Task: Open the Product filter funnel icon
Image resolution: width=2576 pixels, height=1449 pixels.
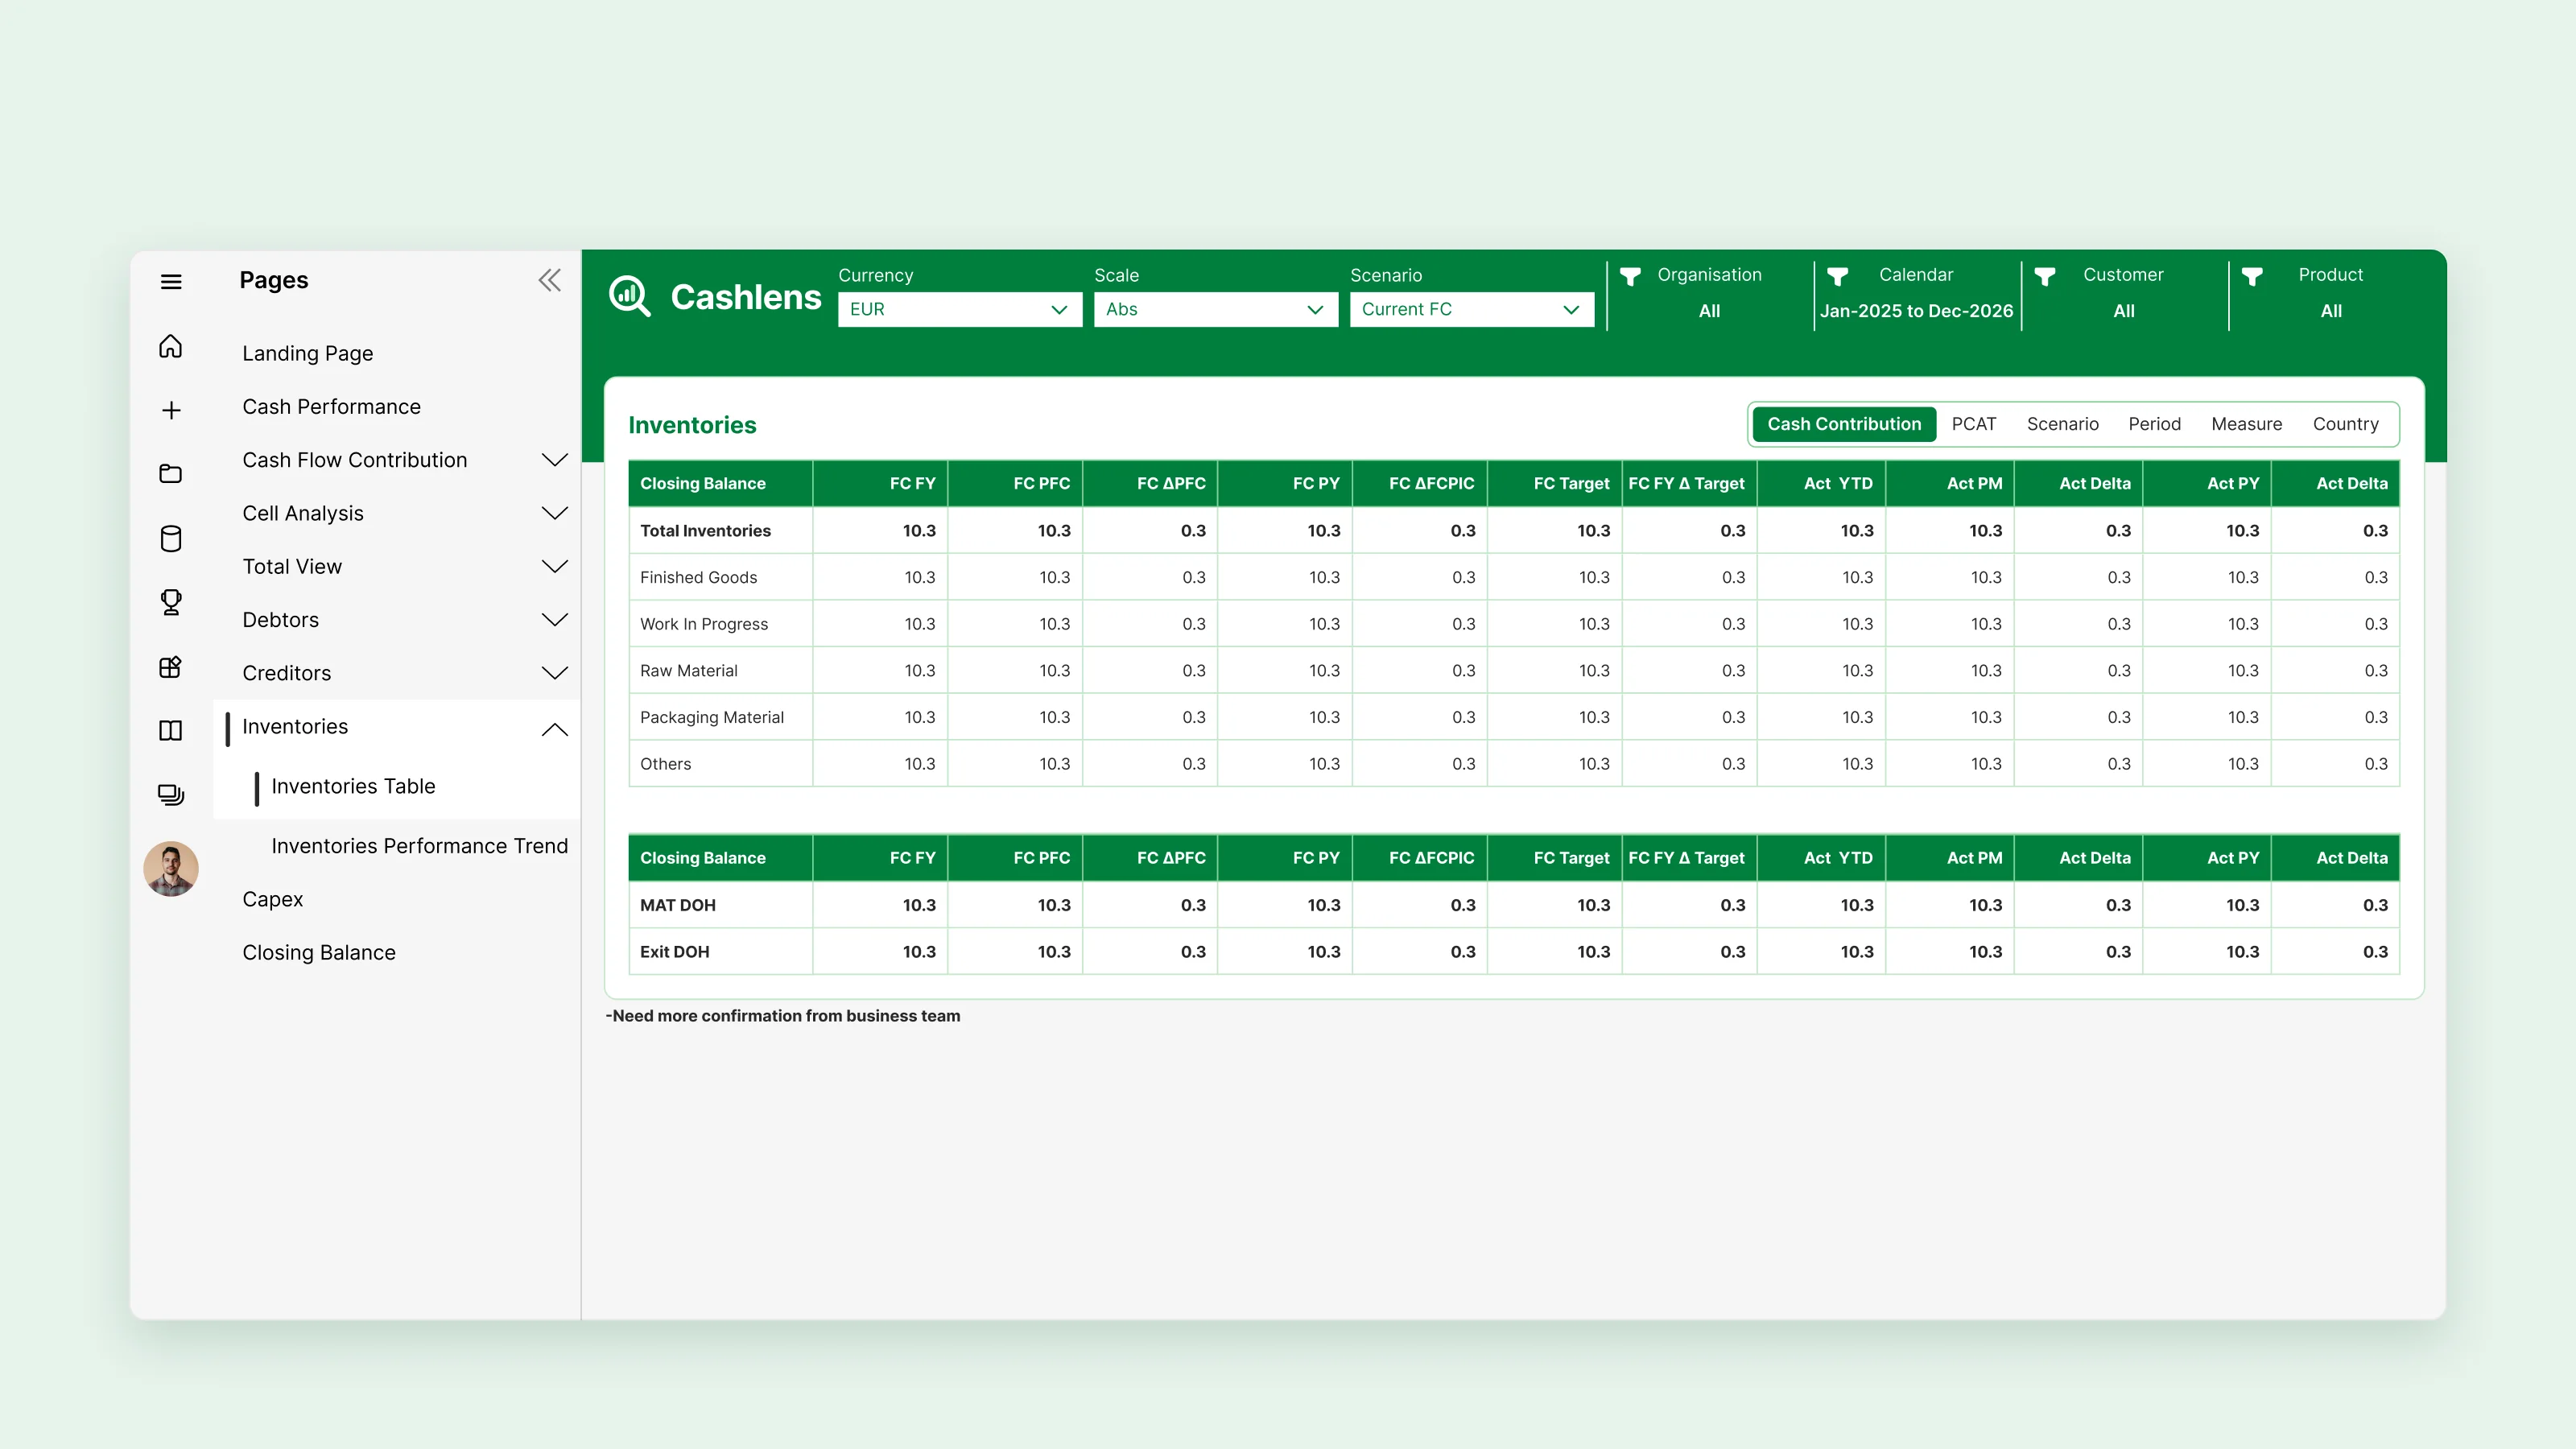Action: point(2252,277)
